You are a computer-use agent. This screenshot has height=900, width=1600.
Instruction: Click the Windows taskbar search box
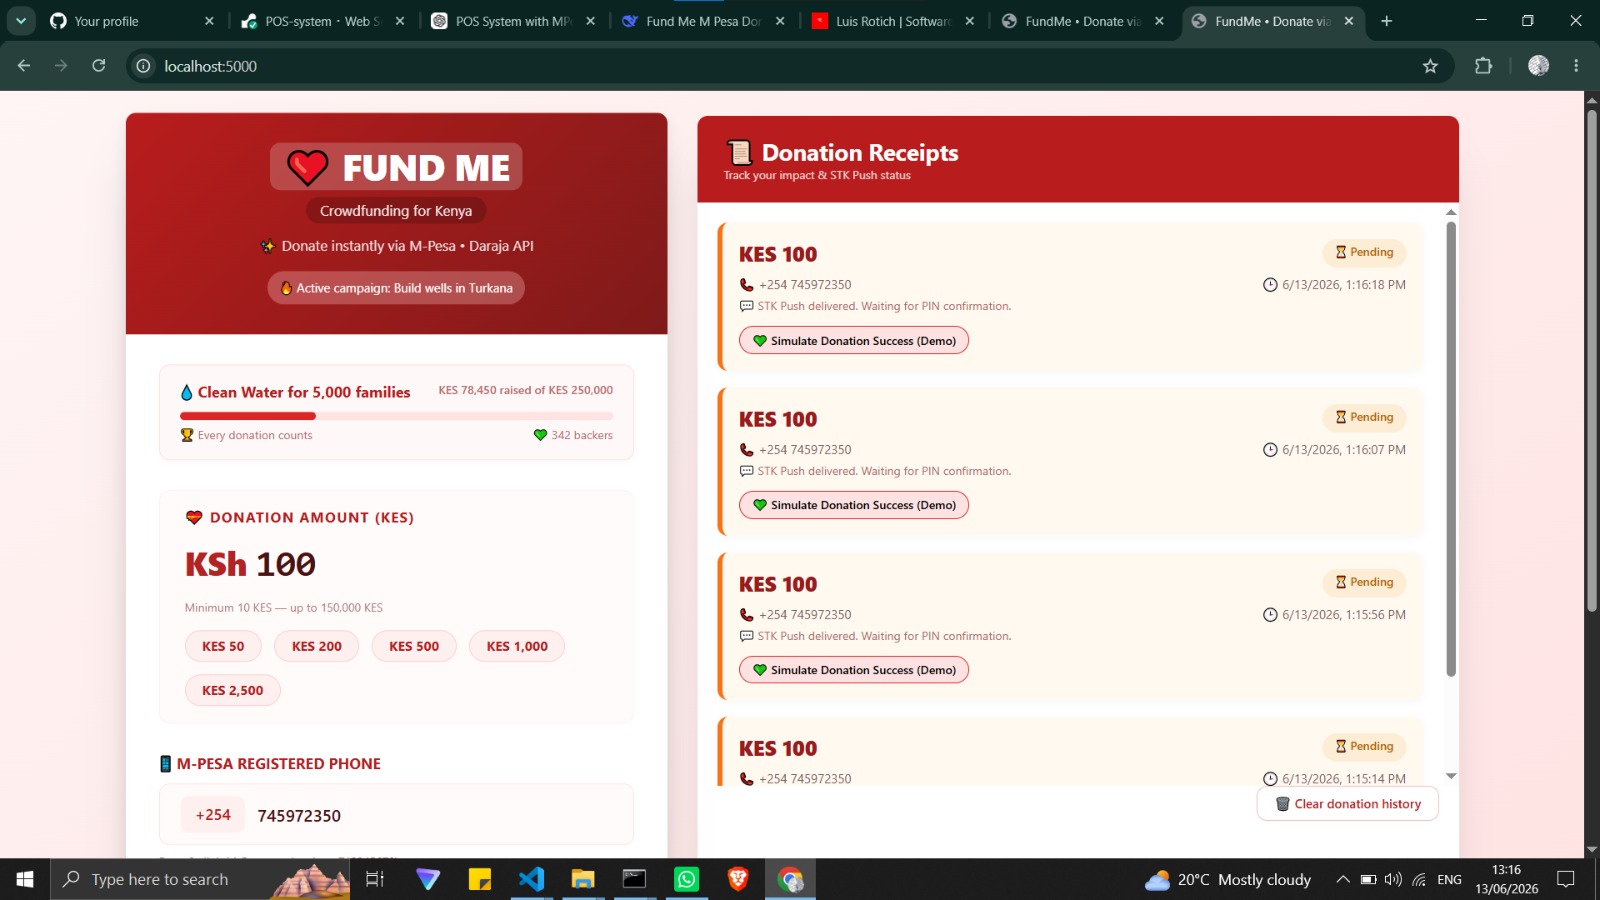click(x=200, y=880)
